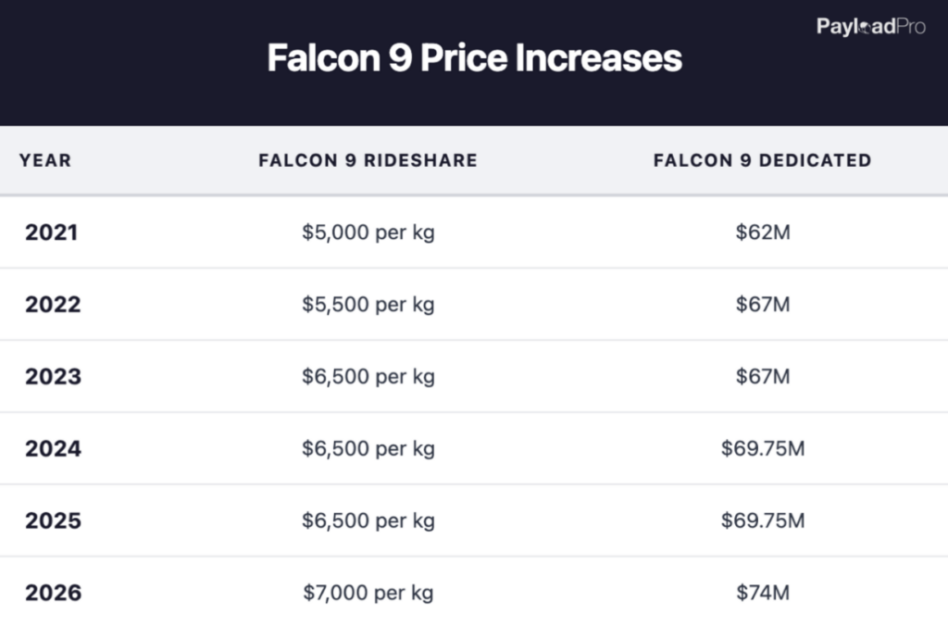Image resolution: width=948 pixels, height=639 pixels.
Task: Select the 2025 dedicated price cell
Action: point(762,521)
